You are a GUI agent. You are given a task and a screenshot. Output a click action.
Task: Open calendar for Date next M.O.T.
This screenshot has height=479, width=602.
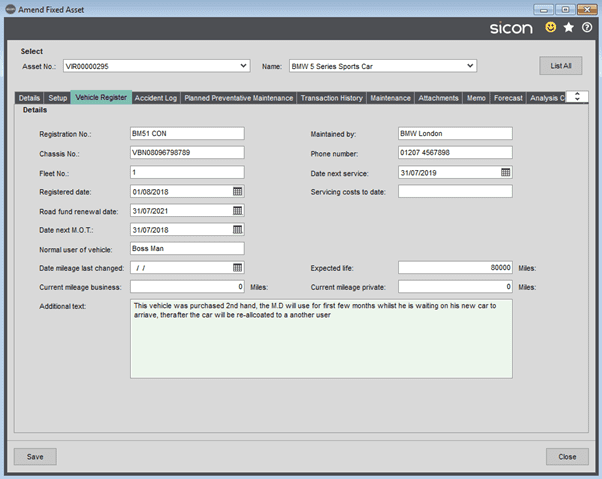pyautogui.click(x=238, y=230)
